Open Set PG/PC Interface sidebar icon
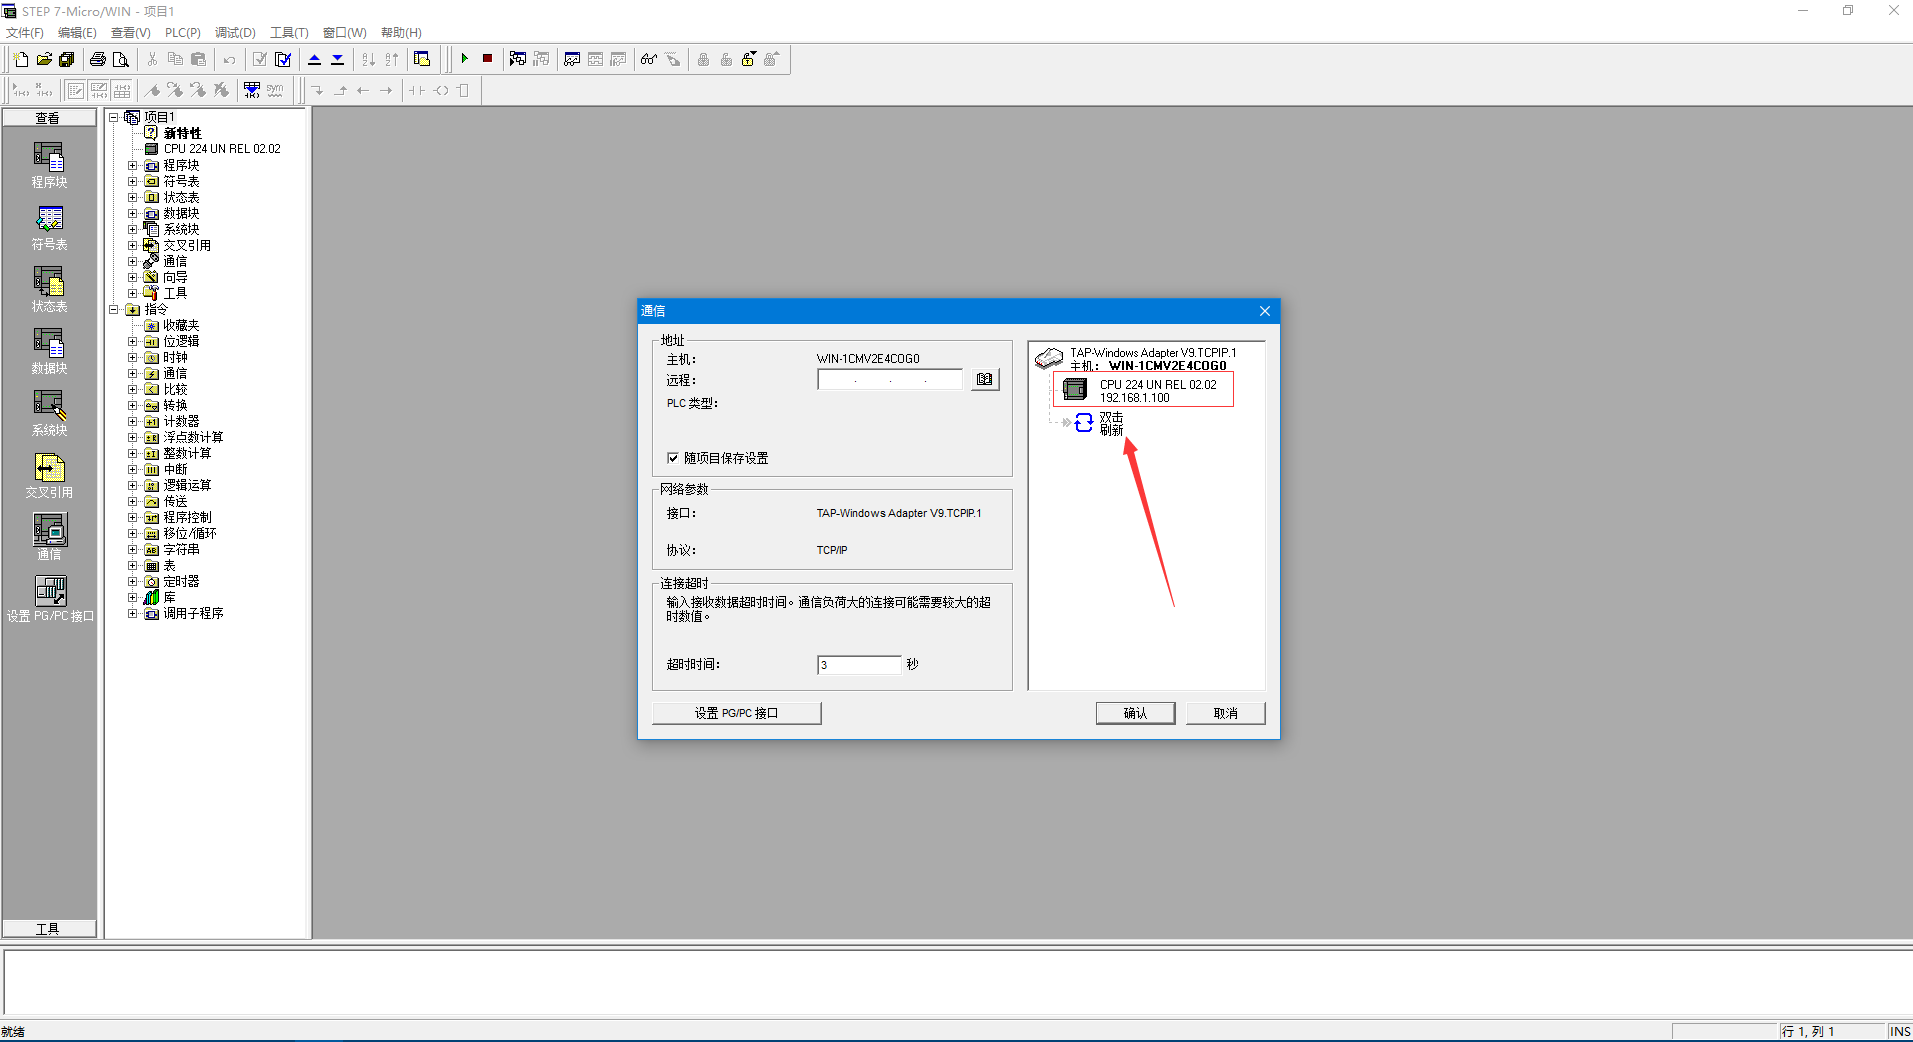This screenshot has height=1042, width=1913. pyautogui.click(x=49, y=599)
